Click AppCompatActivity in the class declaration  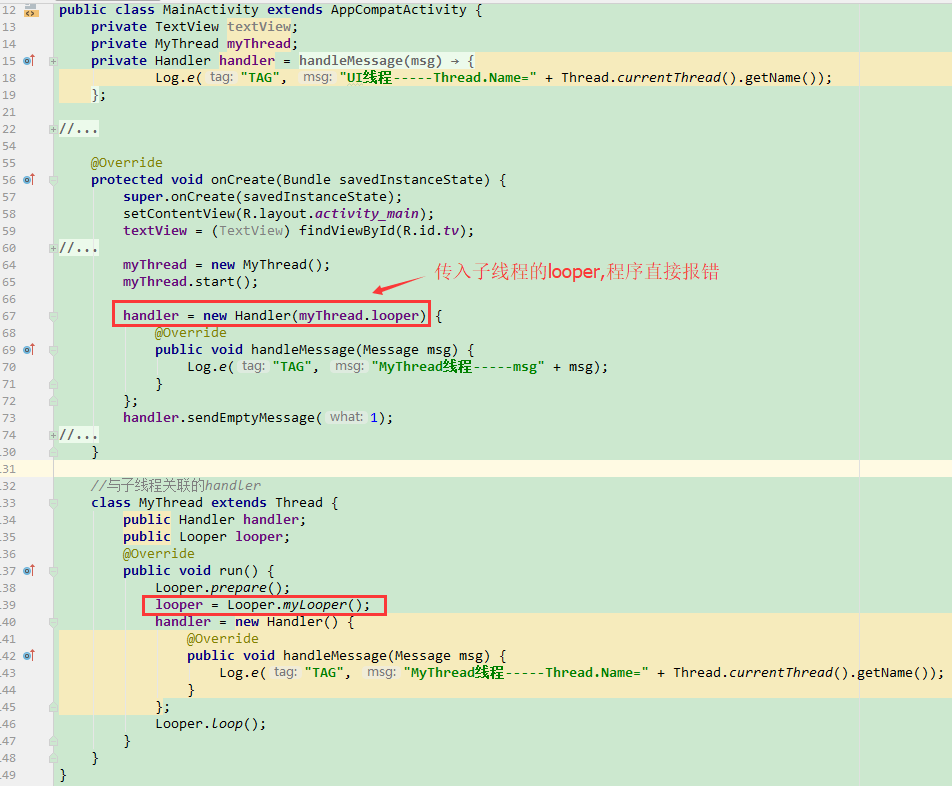click(399, 10)
